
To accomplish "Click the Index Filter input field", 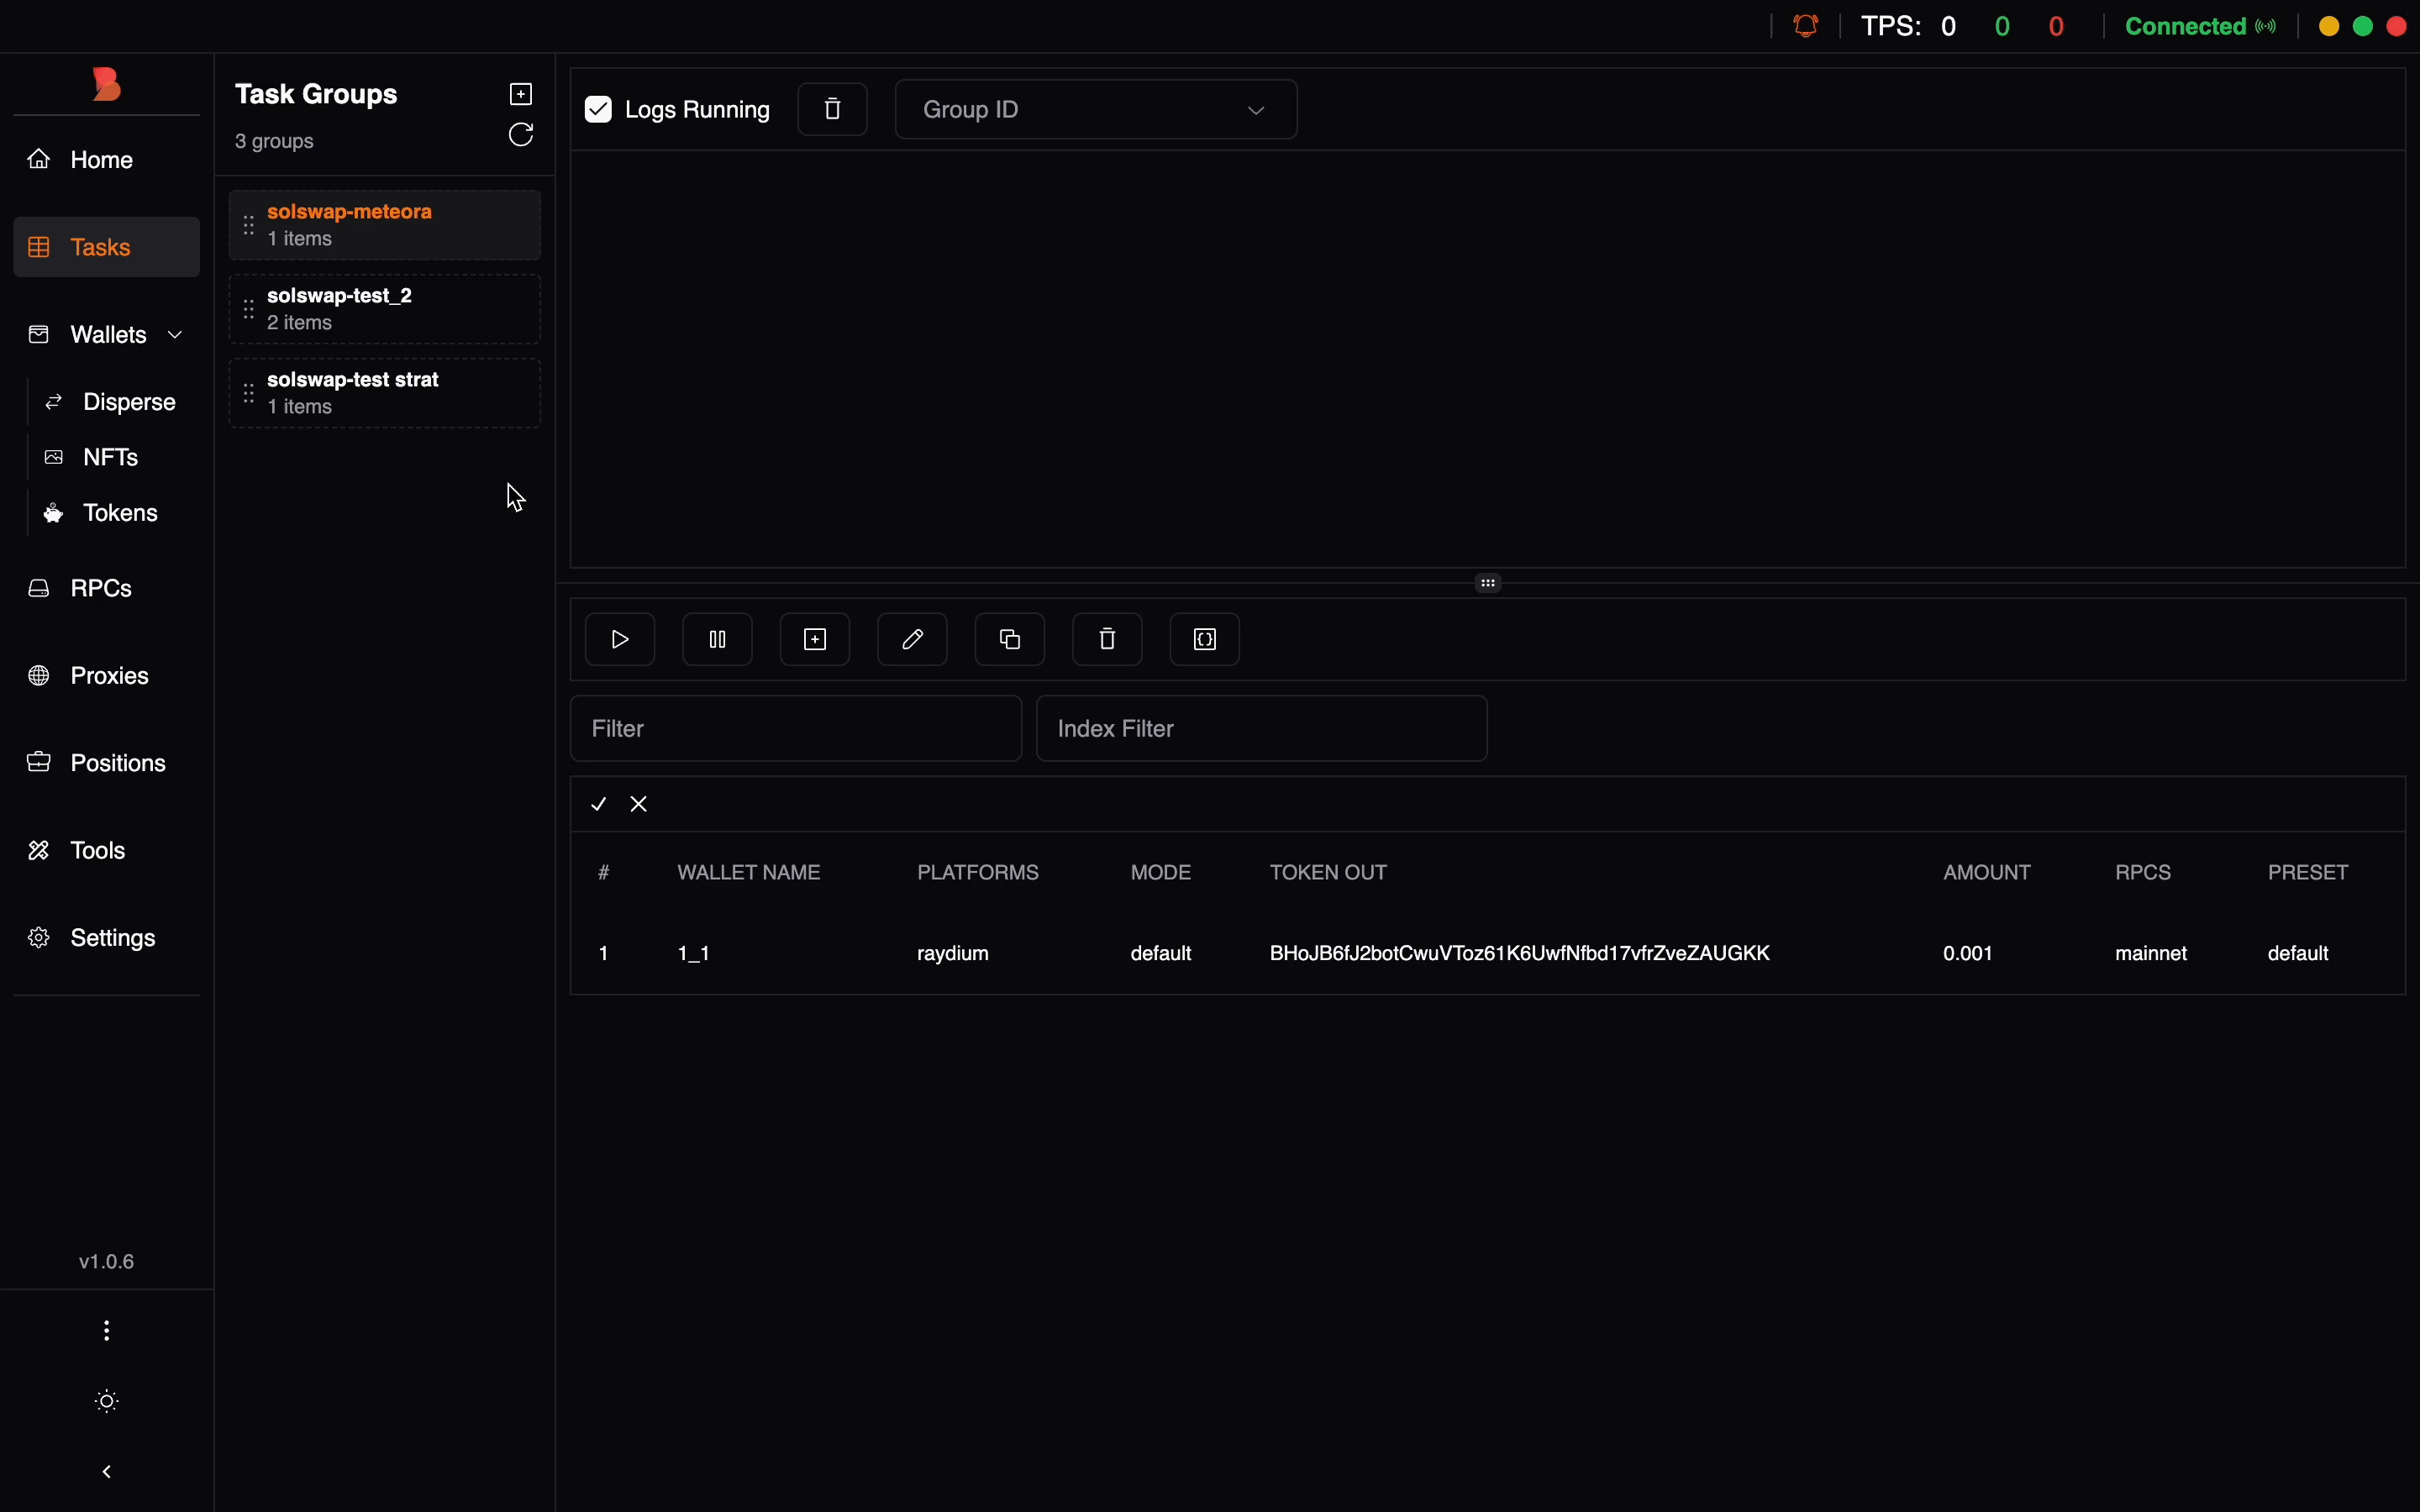I will 1262,729.
